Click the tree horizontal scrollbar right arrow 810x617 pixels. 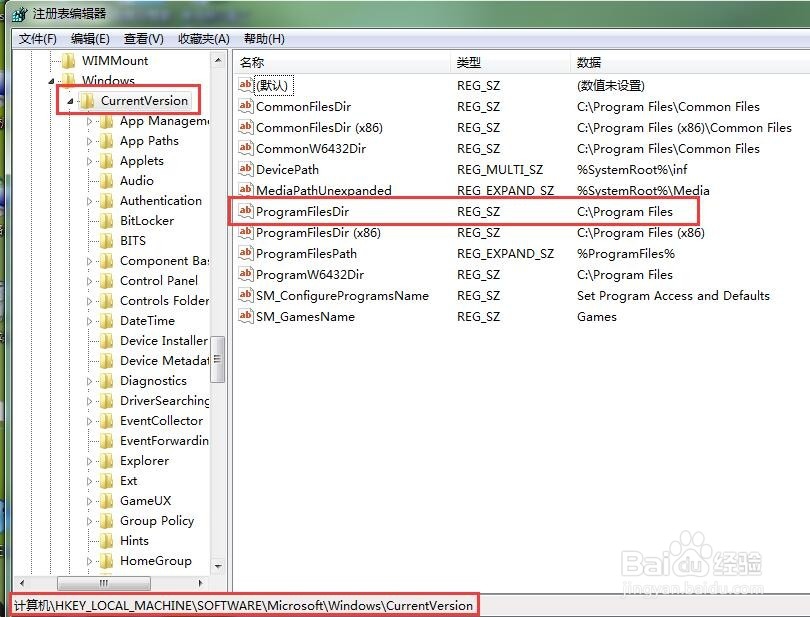200,583
